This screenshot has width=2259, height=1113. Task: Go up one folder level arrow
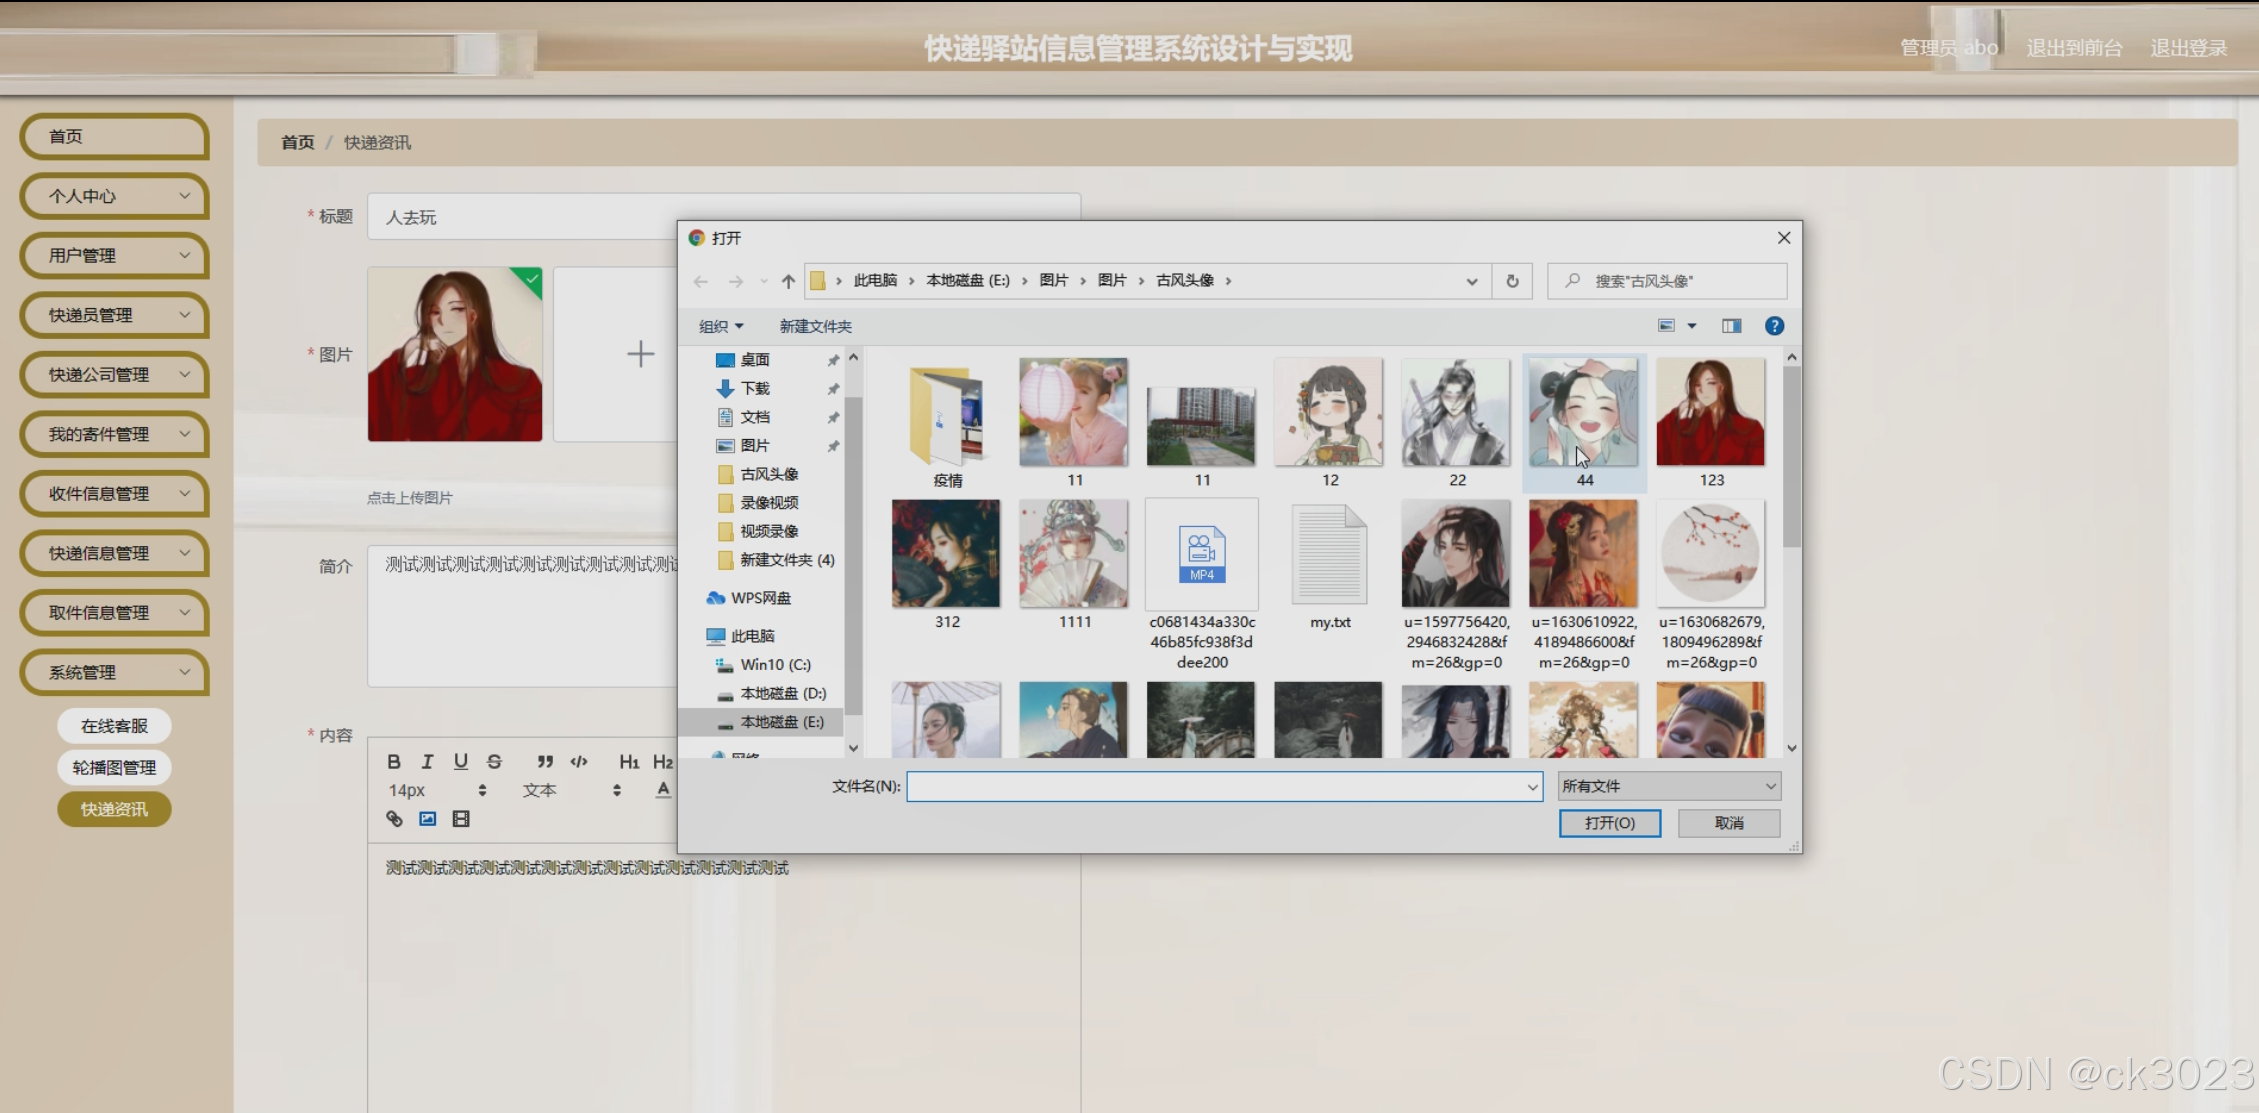tap(788, 281)
